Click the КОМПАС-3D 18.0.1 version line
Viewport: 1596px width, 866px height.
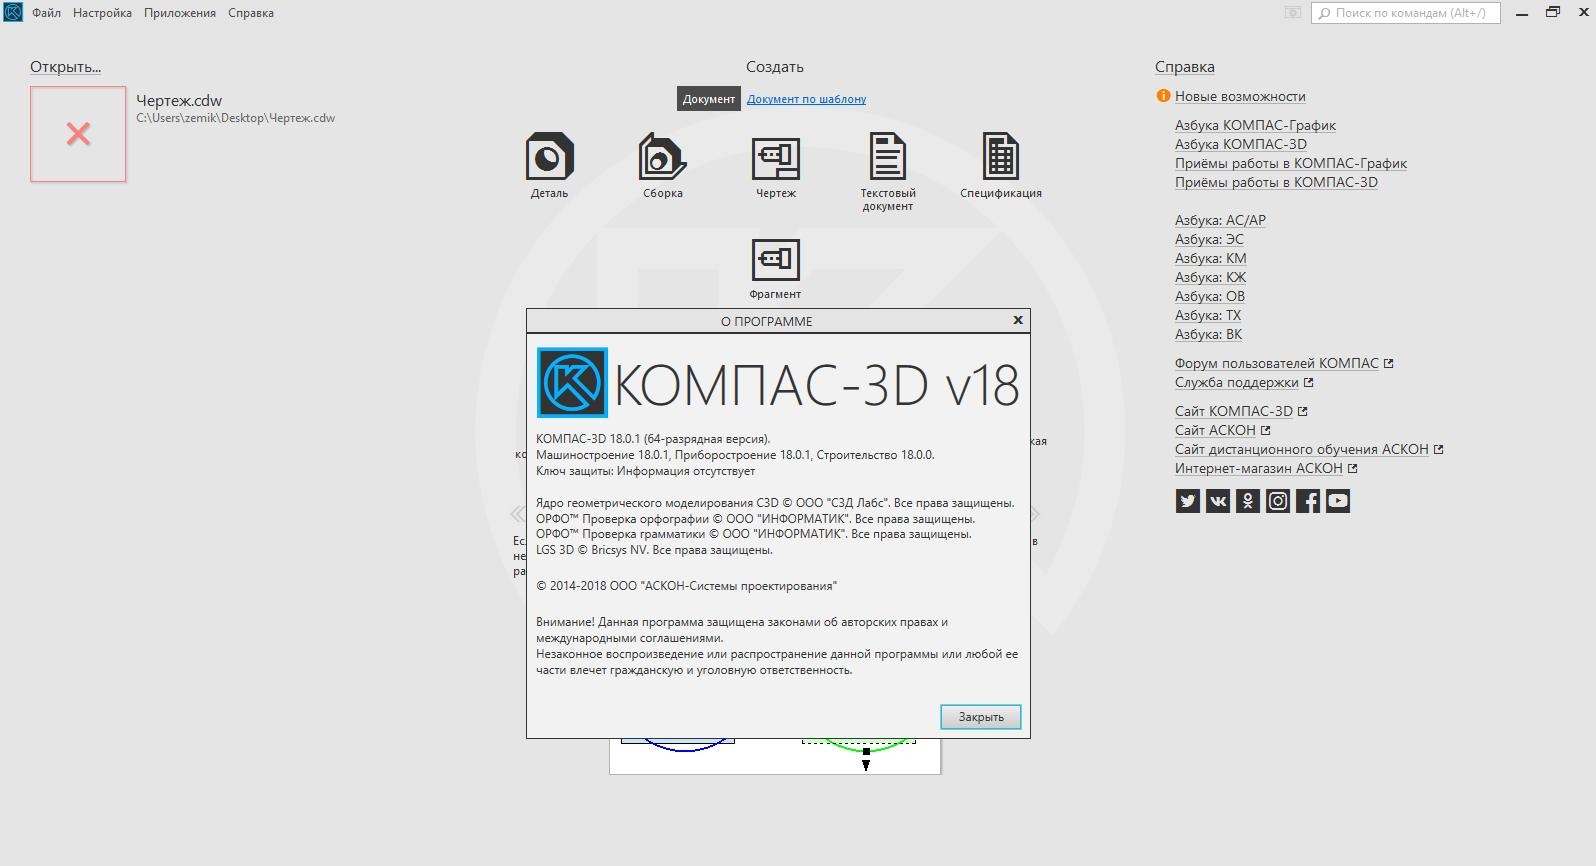click(x=653, y=439)
